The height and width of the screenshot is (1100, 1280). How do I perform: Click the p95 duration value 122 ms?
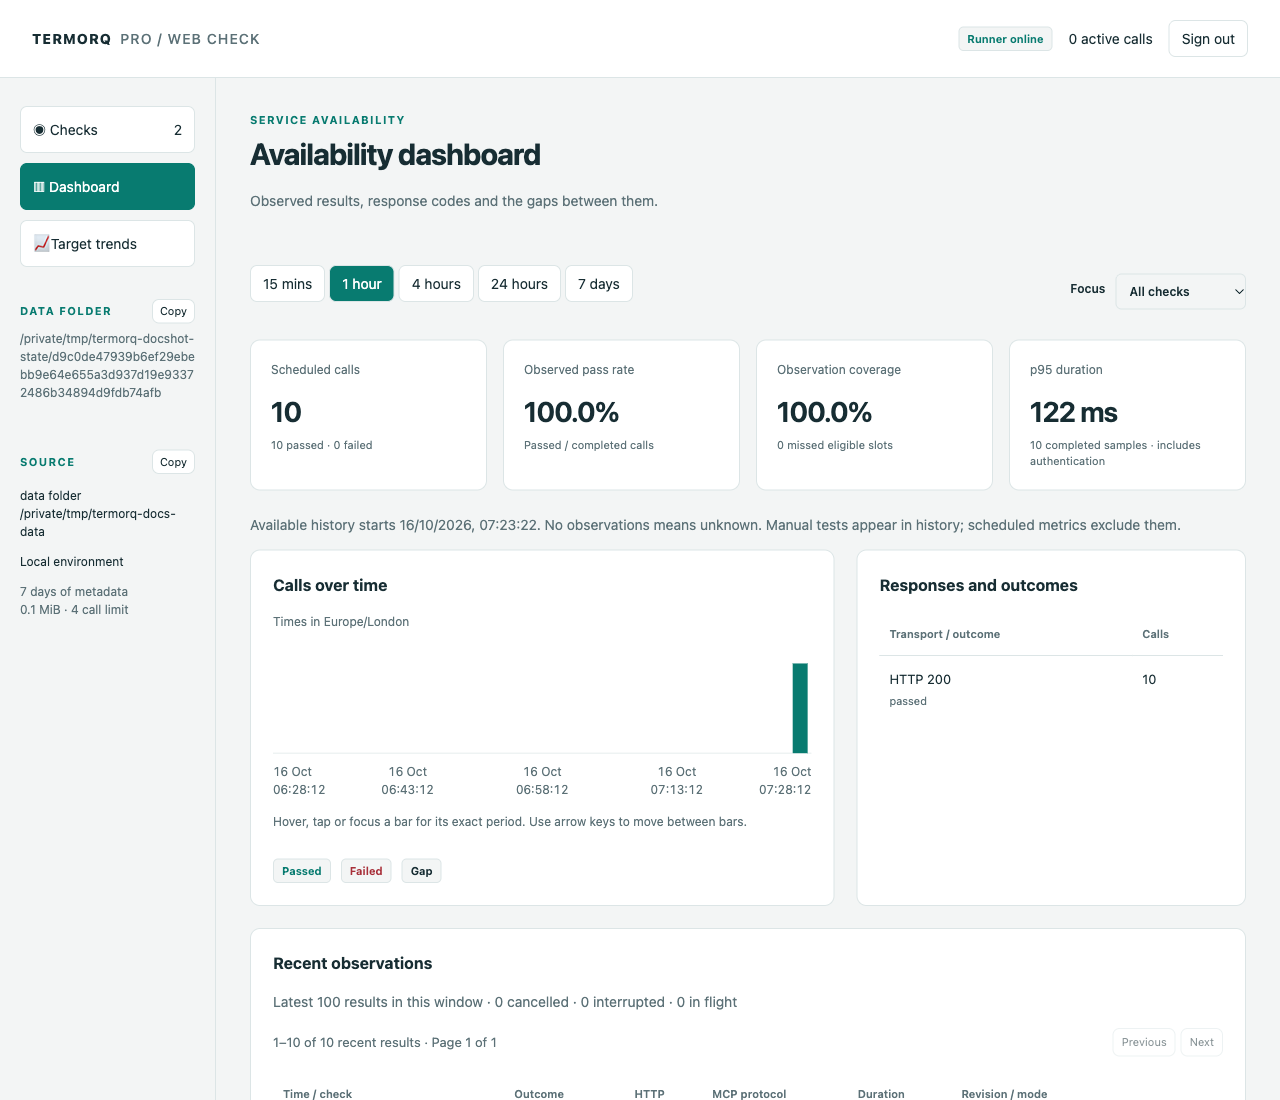coord(1074,412)
